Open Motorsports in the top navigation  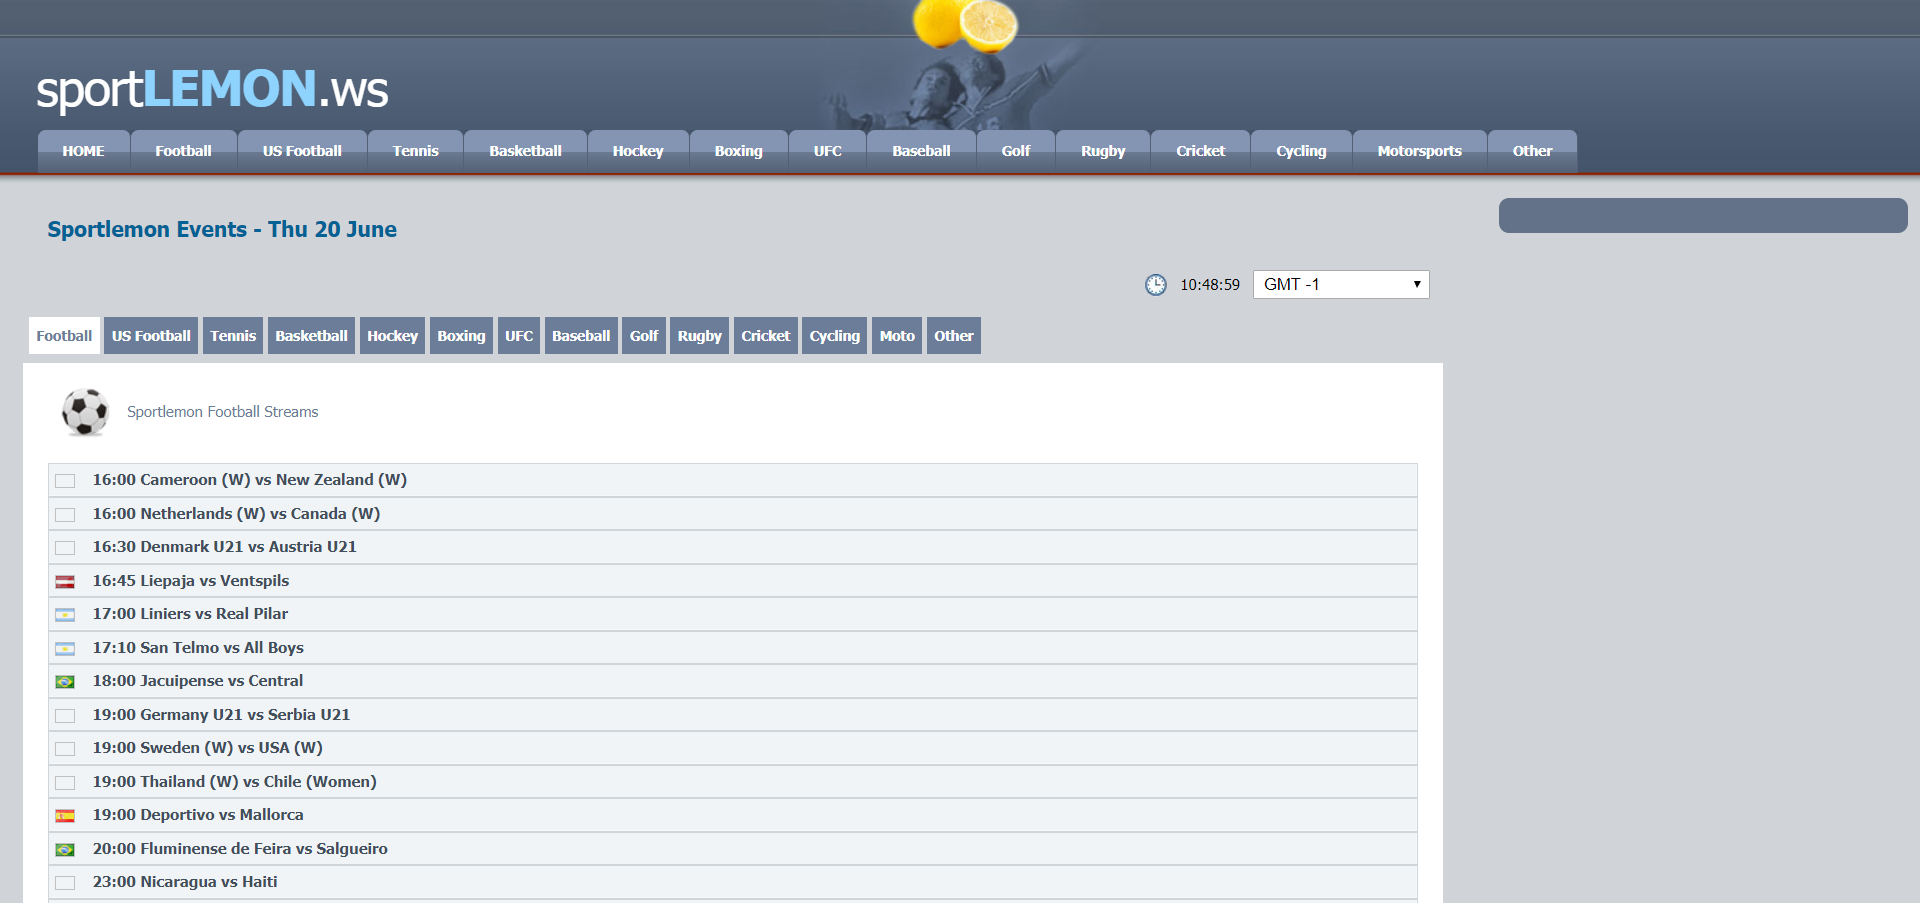point(1419,152)
